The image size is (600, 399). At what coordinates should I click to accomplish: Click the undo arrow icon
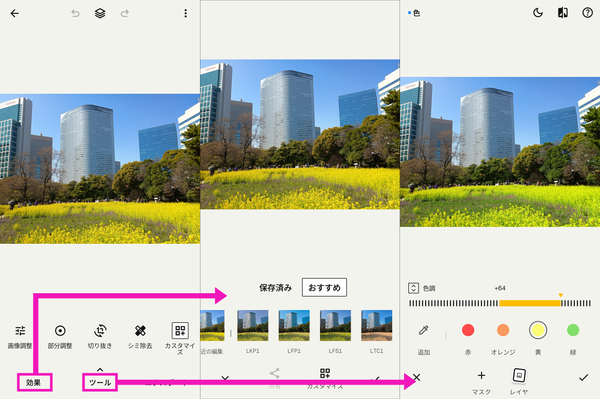[x=75, y=13]
